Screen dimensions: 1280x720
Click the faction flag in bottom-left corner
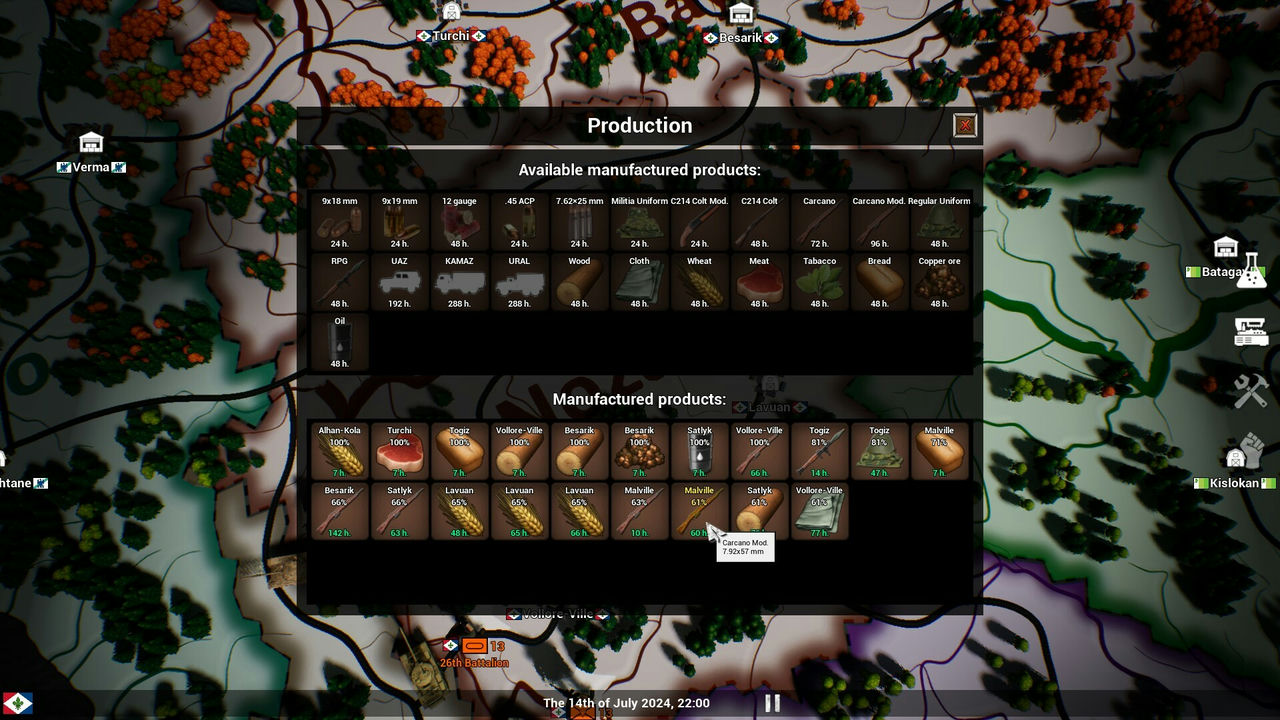[x=18, y=703]
